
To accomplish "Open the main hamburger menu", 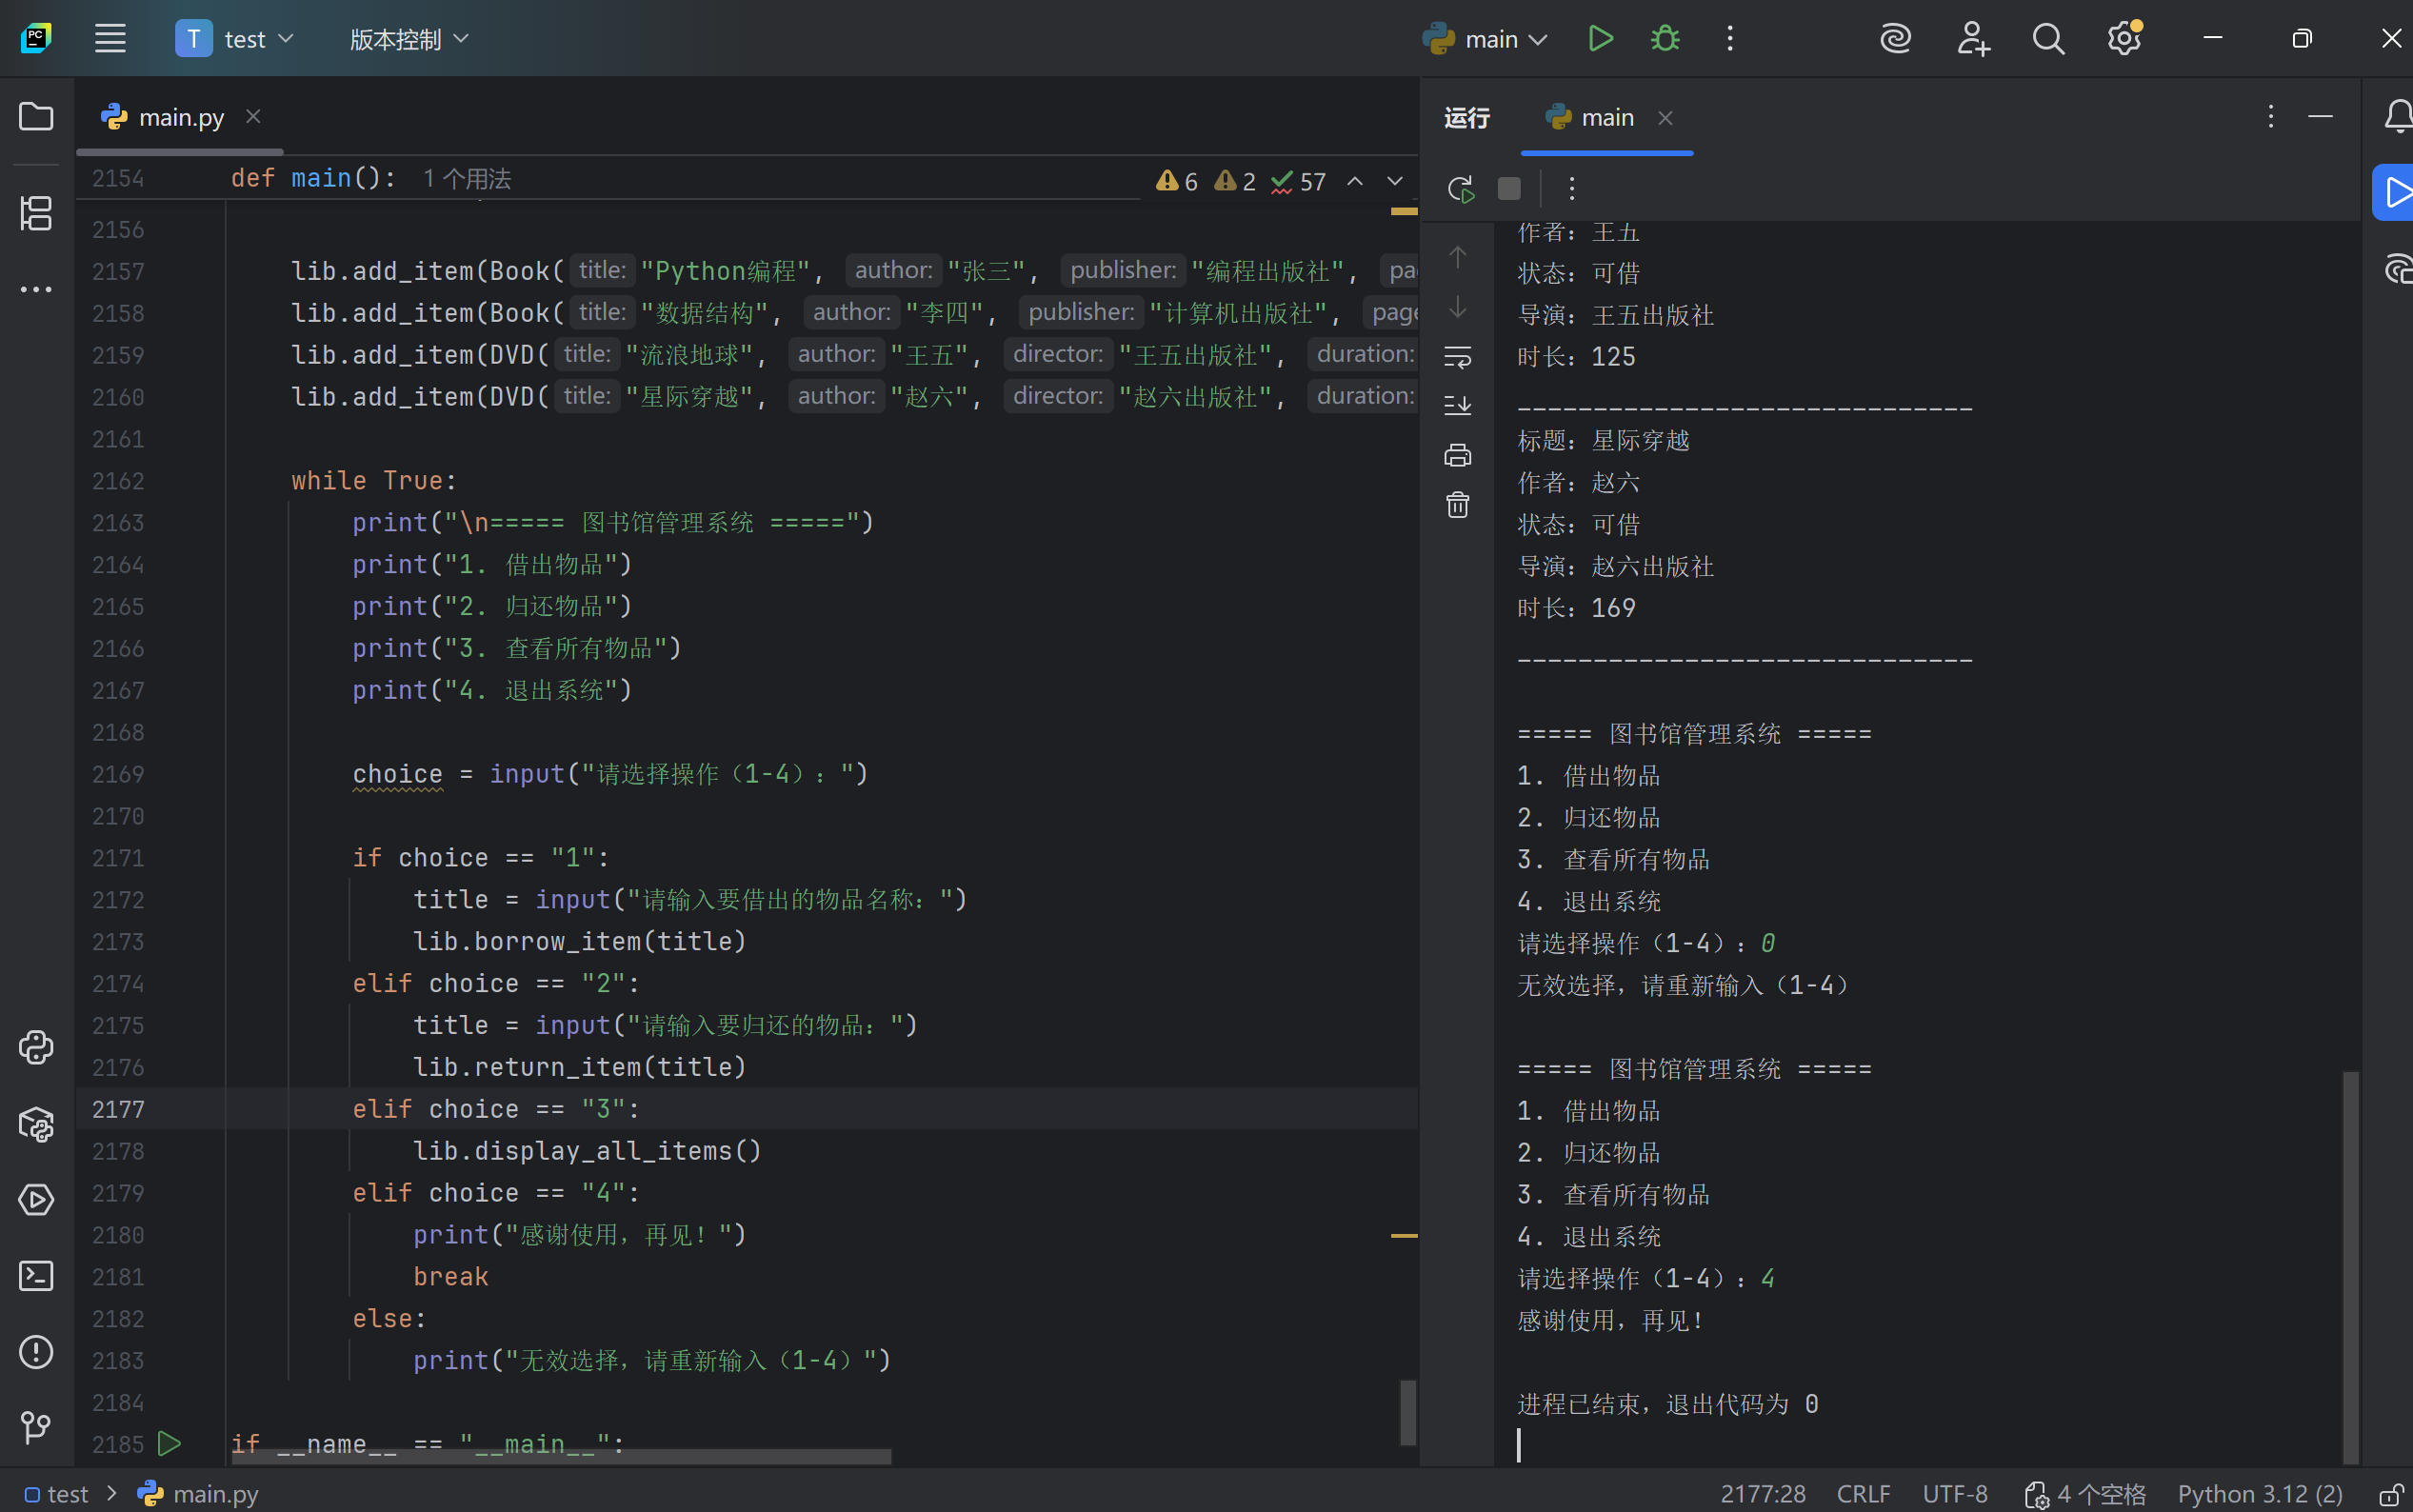I will pos(110,39).
